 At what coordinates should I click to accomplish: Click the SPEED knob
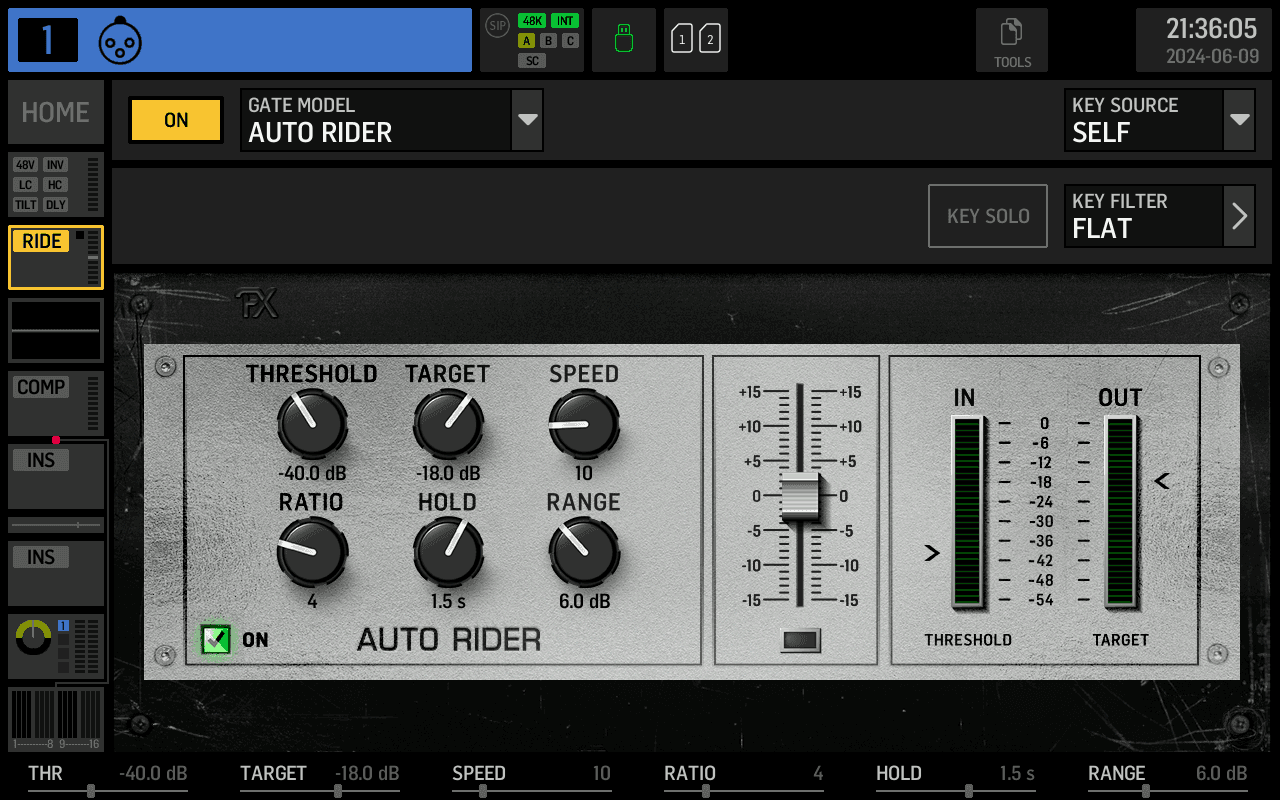click(584, 423)
